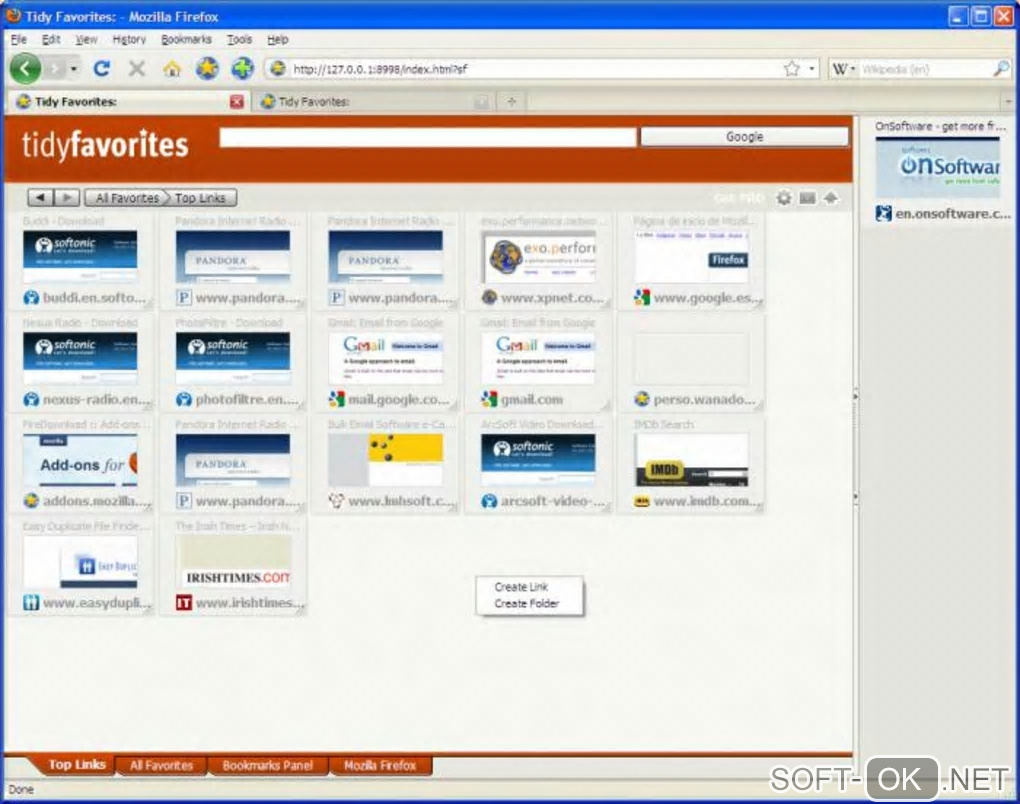Open the arcsoft-video softonic thumbnail
Image resolution: width=1020 pixels, height=804 pixels.
point(538,461)
